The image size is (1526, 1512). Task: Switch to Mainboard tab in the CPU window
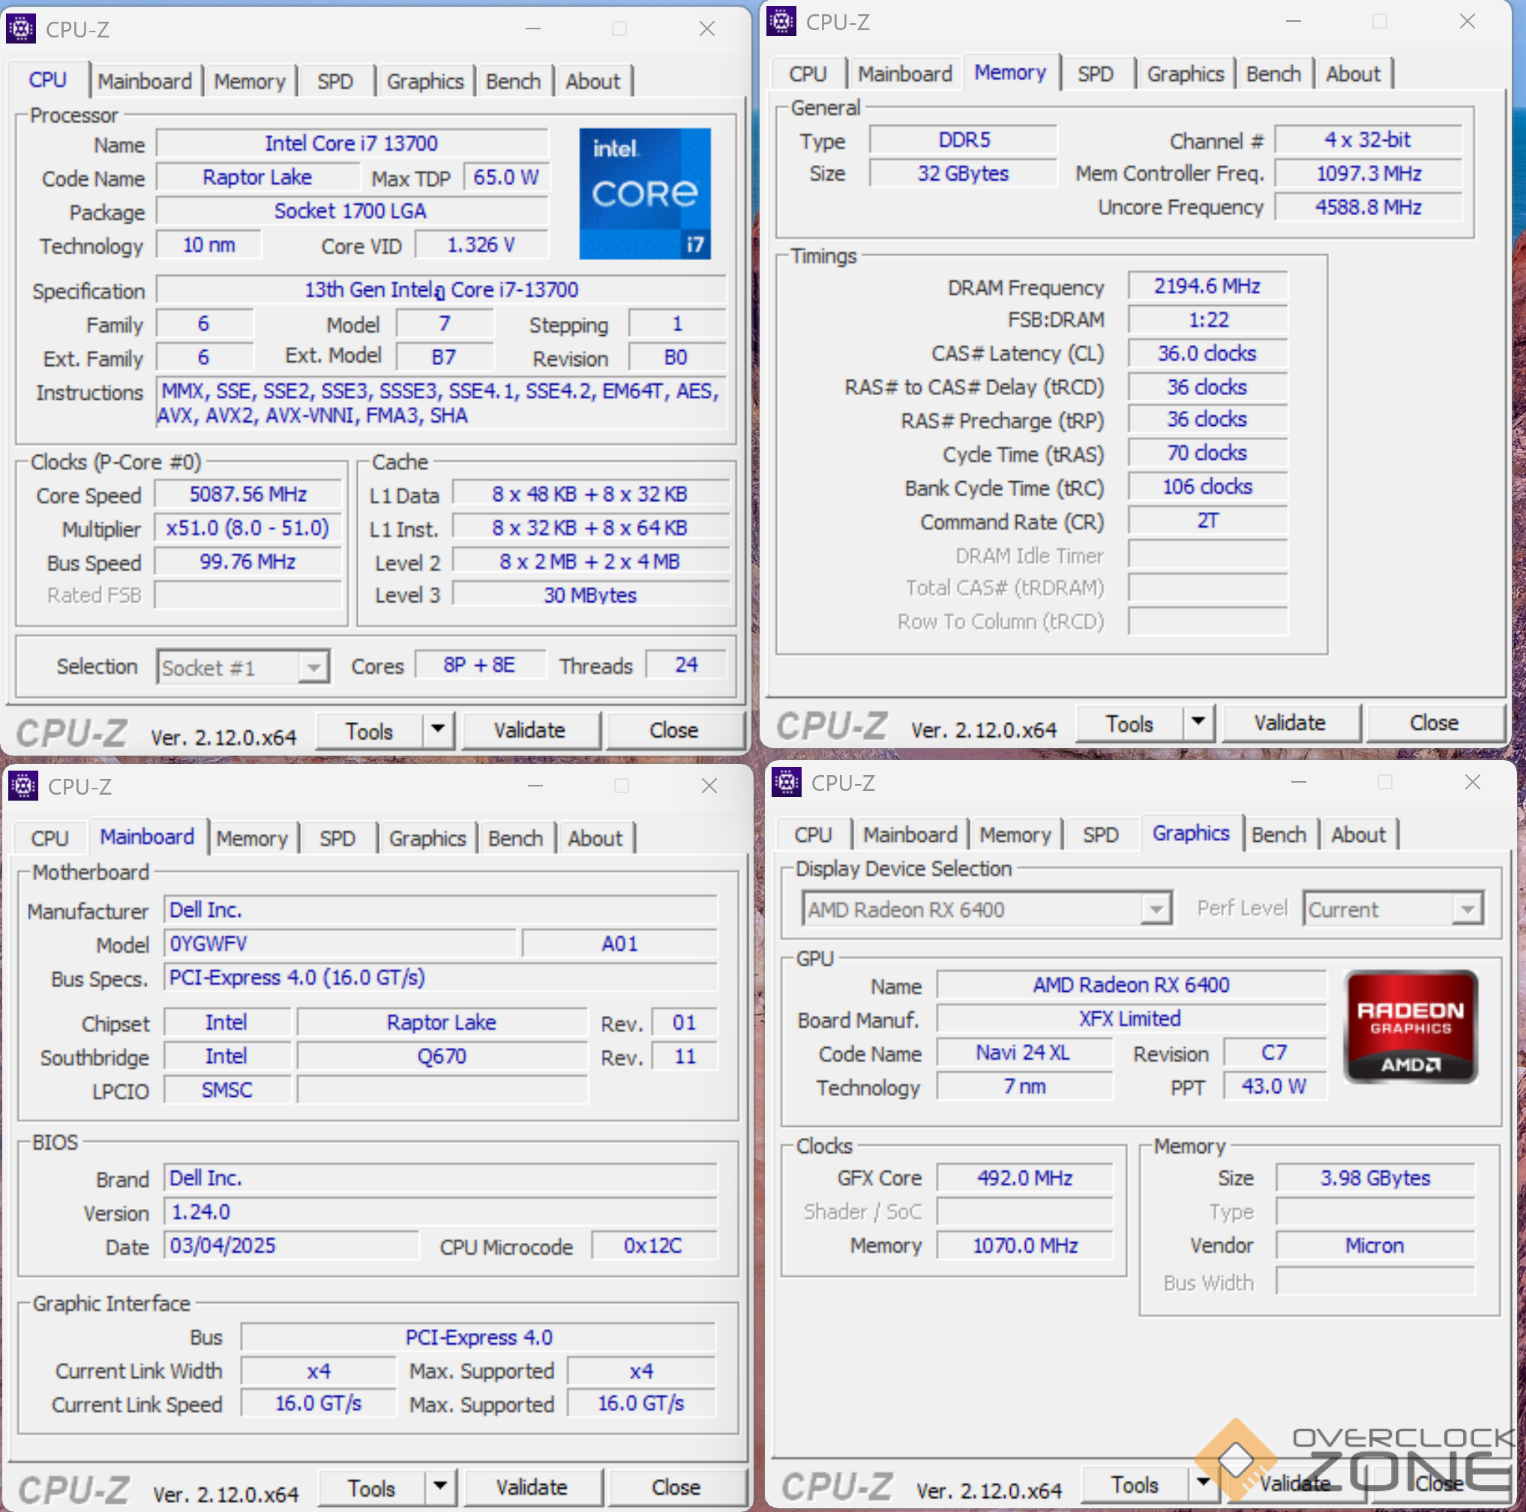[x=145, y=81]
